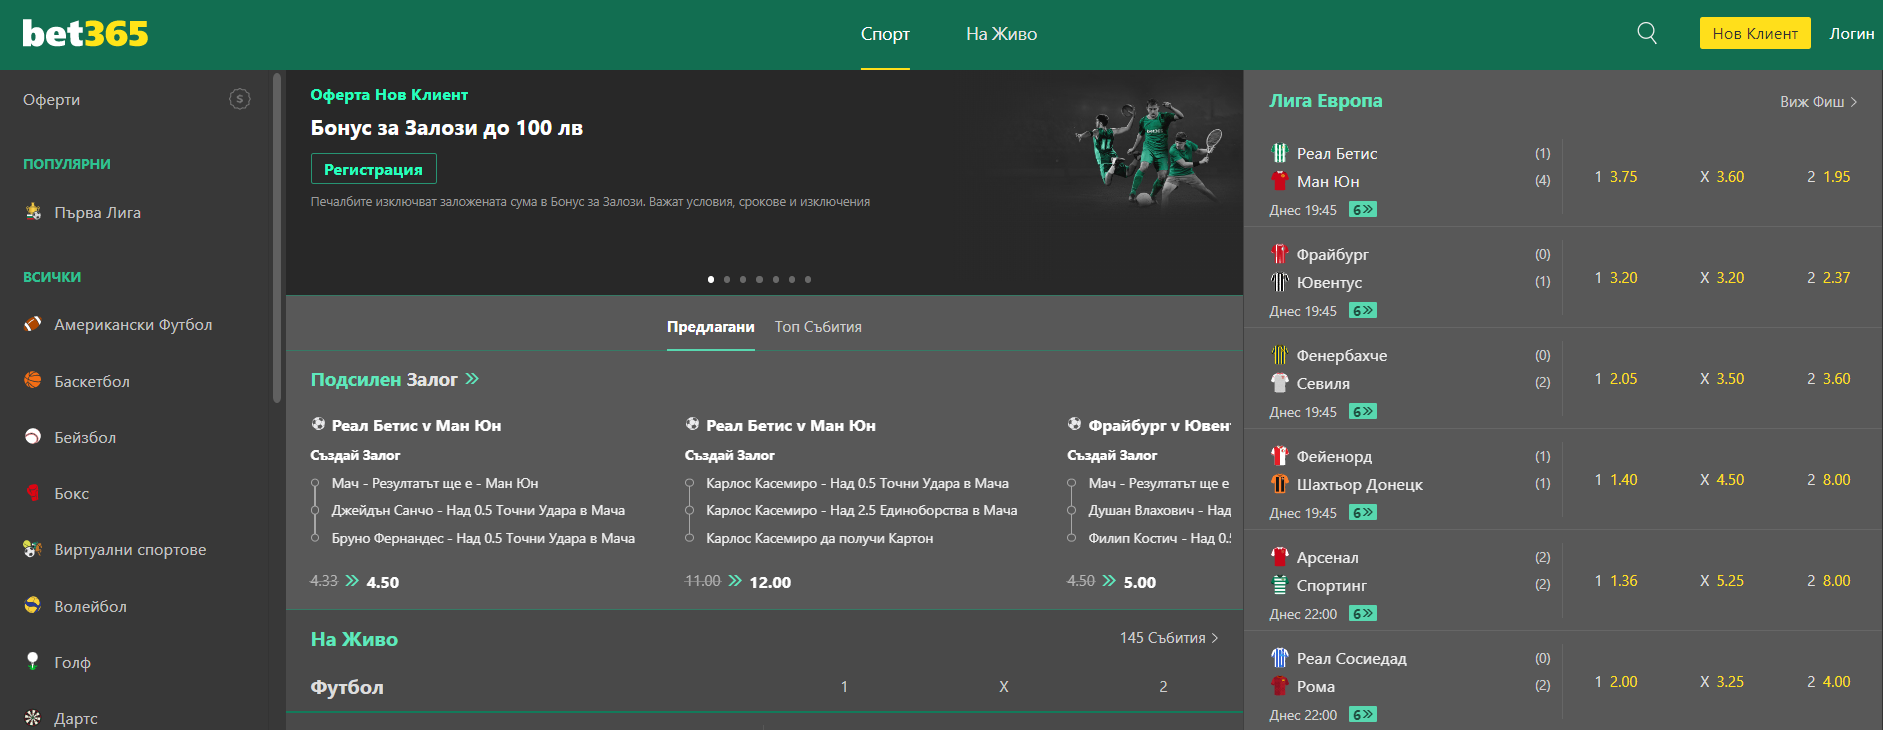Click the Нов Клиент button
The height and width of the screenshot is (730, 1883).
pyautogui.click(x=1755, y=33)
